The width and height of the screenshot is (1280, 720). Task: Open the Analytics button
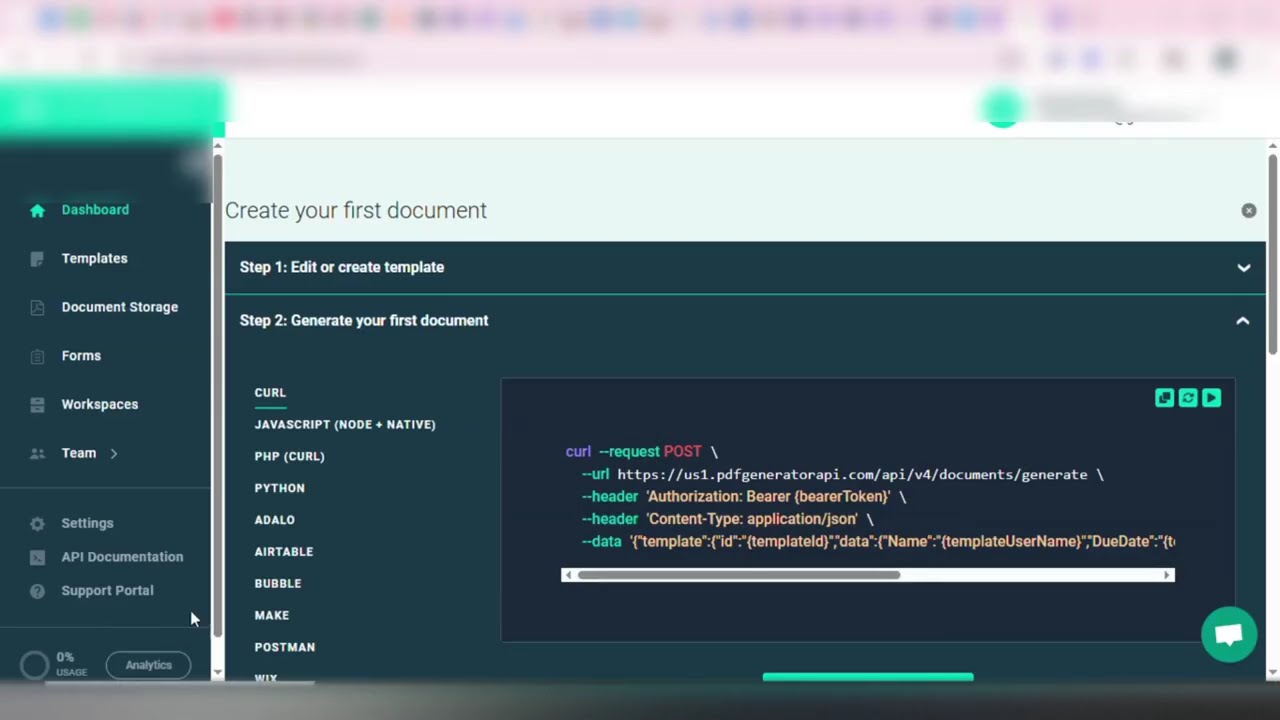click(148, 665)
